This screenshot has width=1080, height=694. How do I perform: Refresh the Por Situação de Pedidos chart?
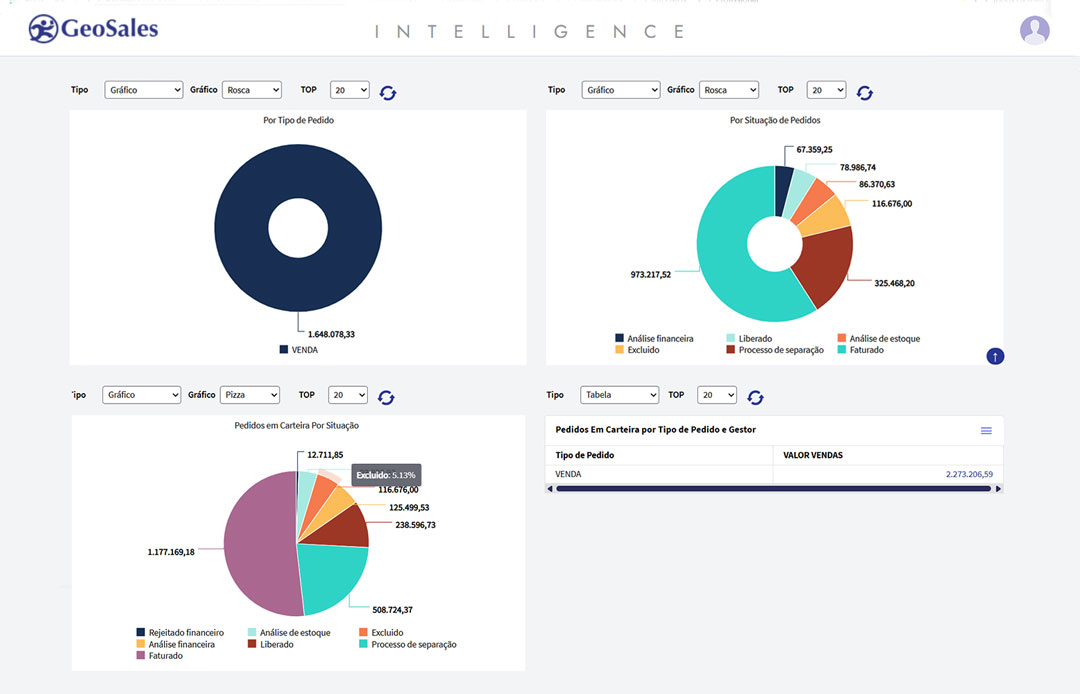click(865, 92)
